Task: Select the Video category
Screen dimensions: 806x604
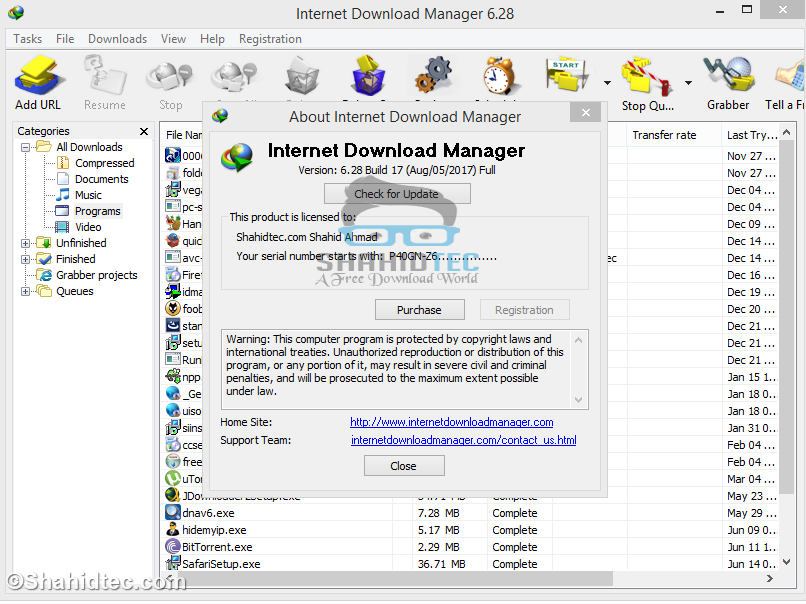Action: point(88,227)
